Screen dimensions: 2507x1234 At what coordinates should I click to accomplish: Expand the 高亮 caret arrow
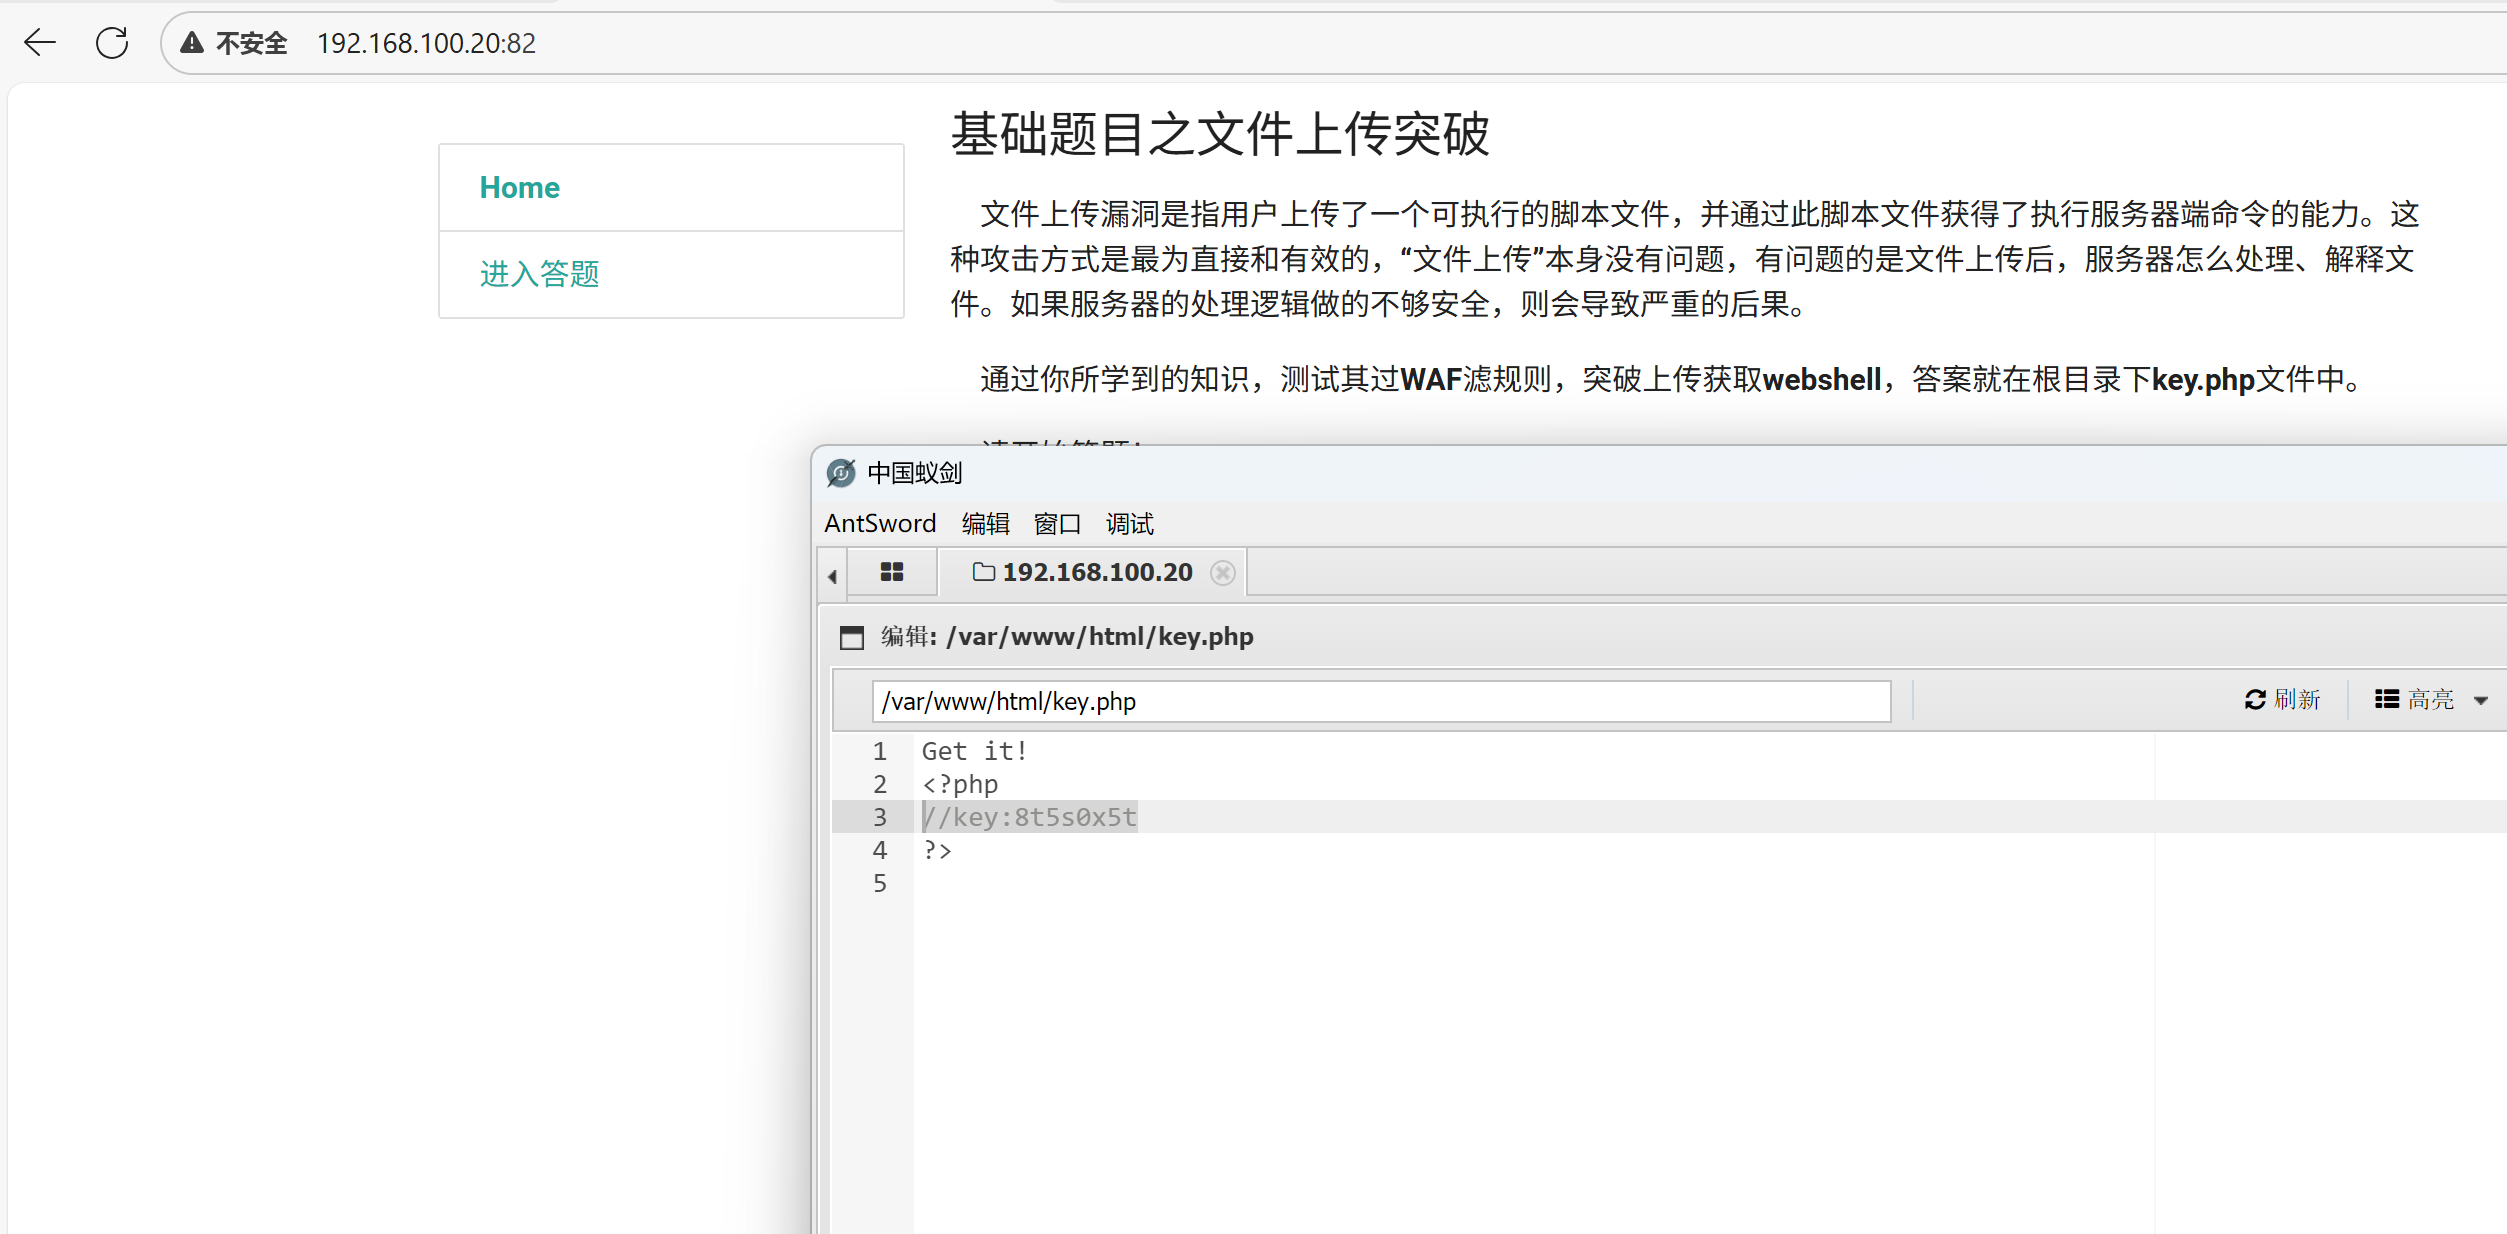(x=2481, y=701)
